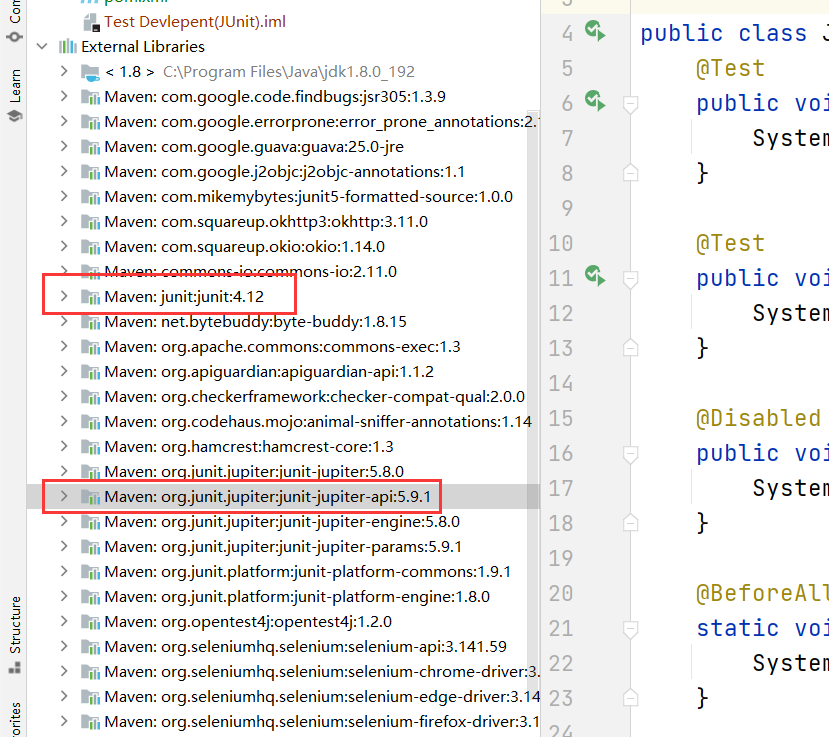This screenshot has height=737, width=829.
Task: Fold method body at line 11
Action: [x=630, y=279]
